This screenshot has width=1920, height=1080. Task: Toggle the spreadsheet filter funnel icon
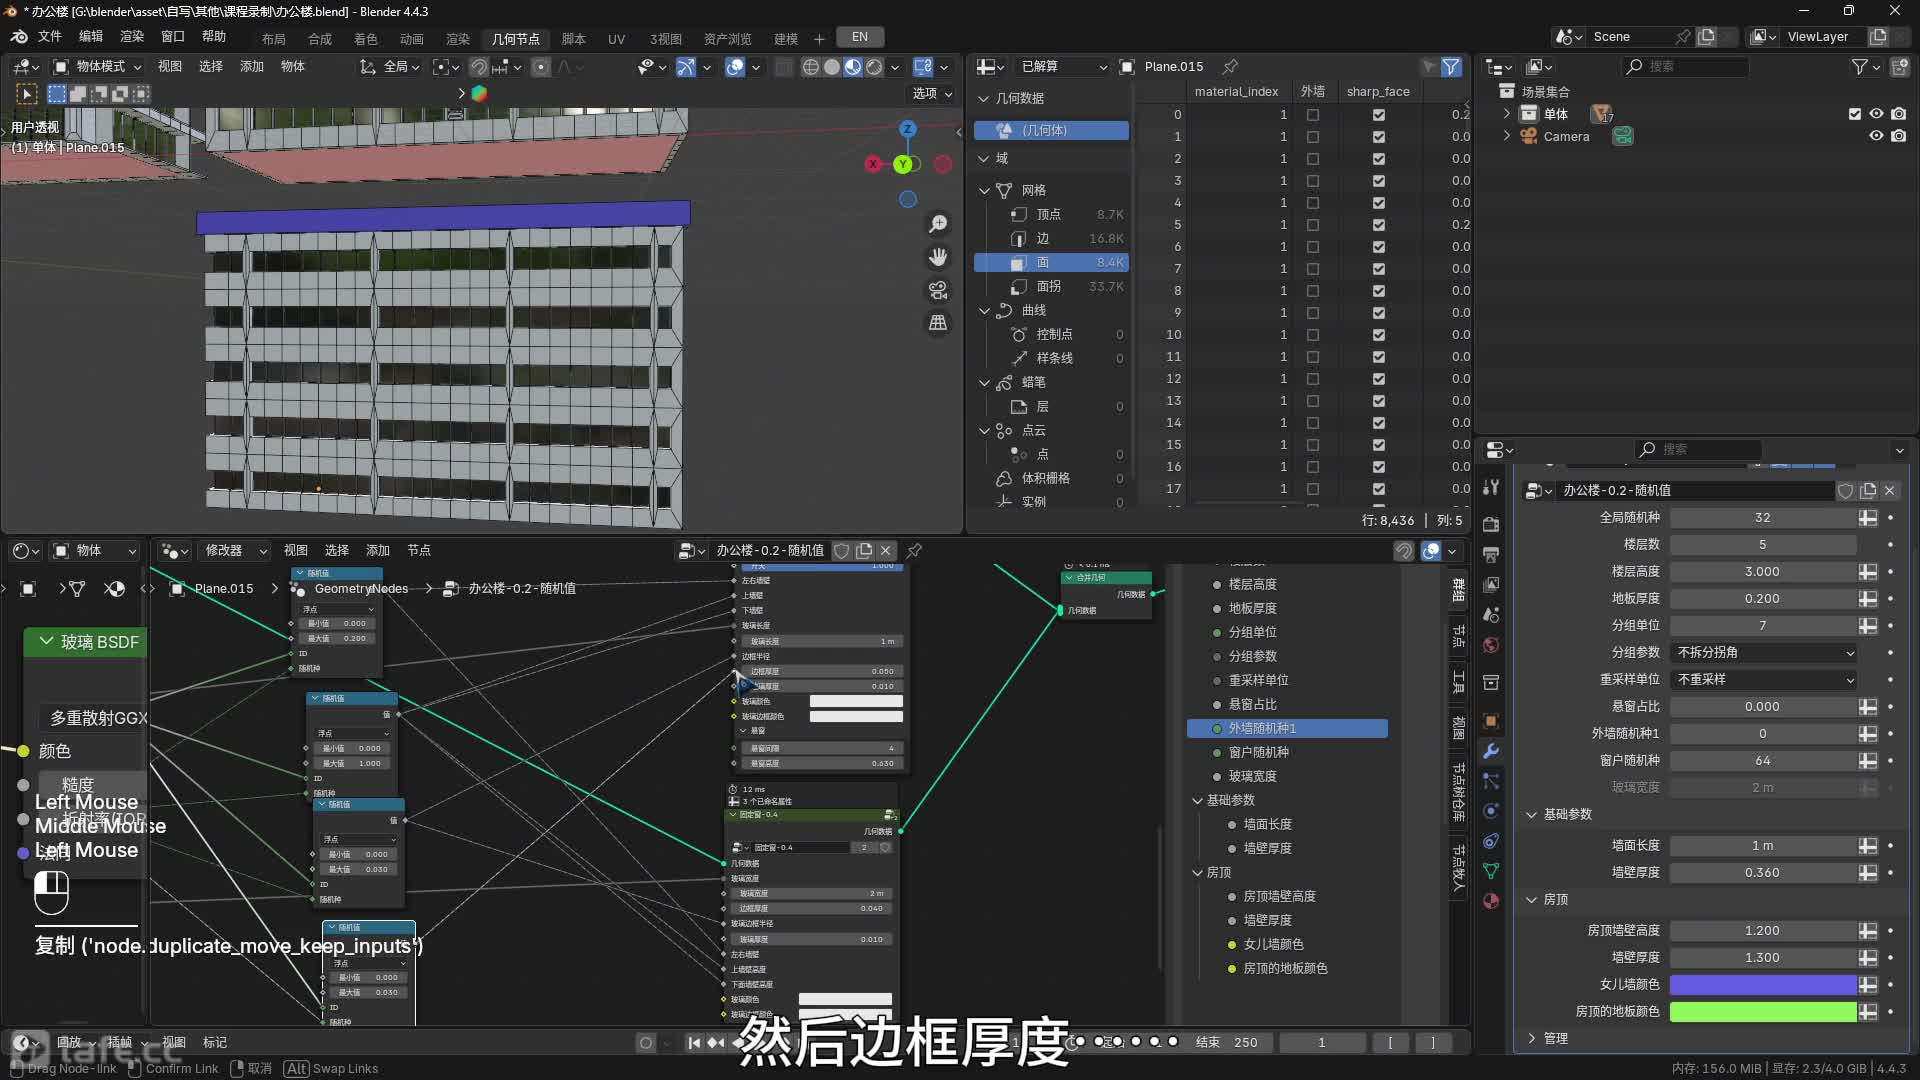[1451, 67]
